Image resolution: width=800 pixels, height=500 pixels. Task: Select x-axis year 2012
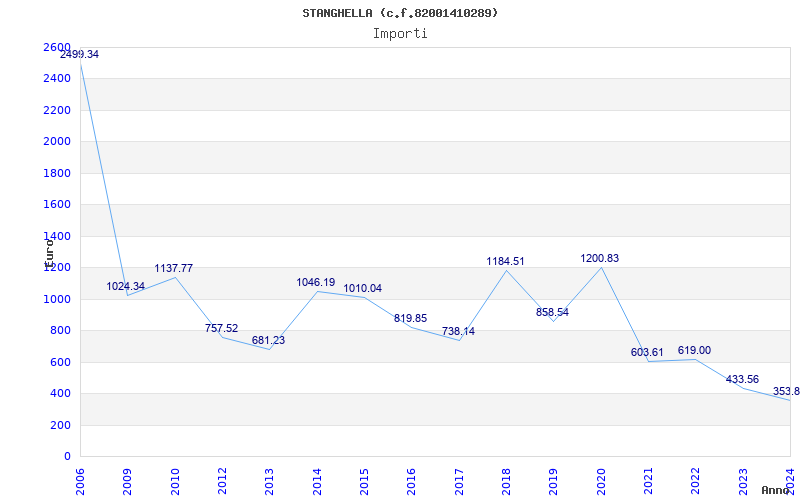(x=222, y=481)
